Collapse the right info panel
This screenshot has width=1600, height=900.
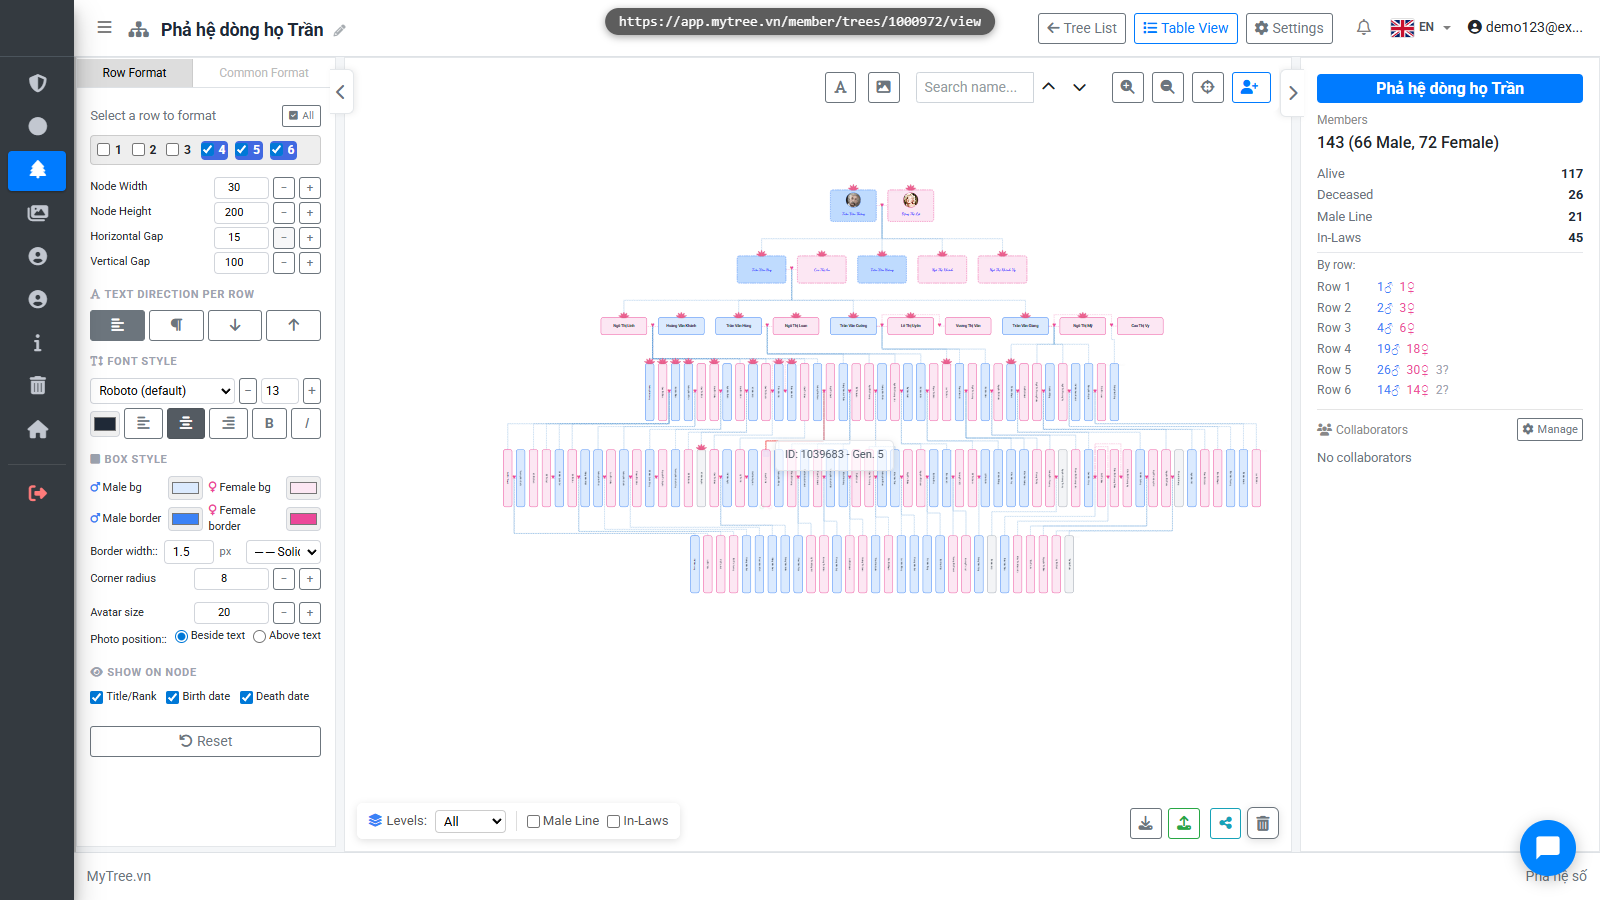click(x=1293, y=92)
